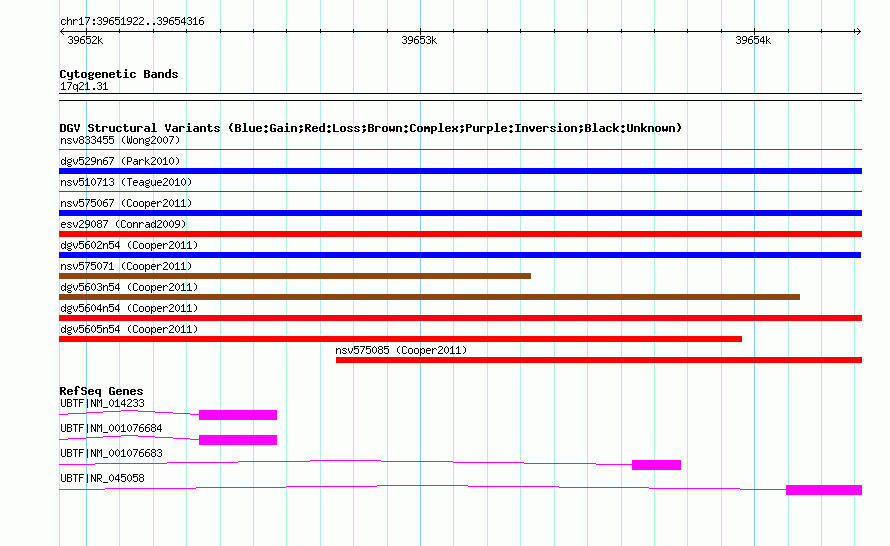Select the brown nsv575071 complex bar
This screenshot has width=890, height=546.
click(x=295, y=276)
